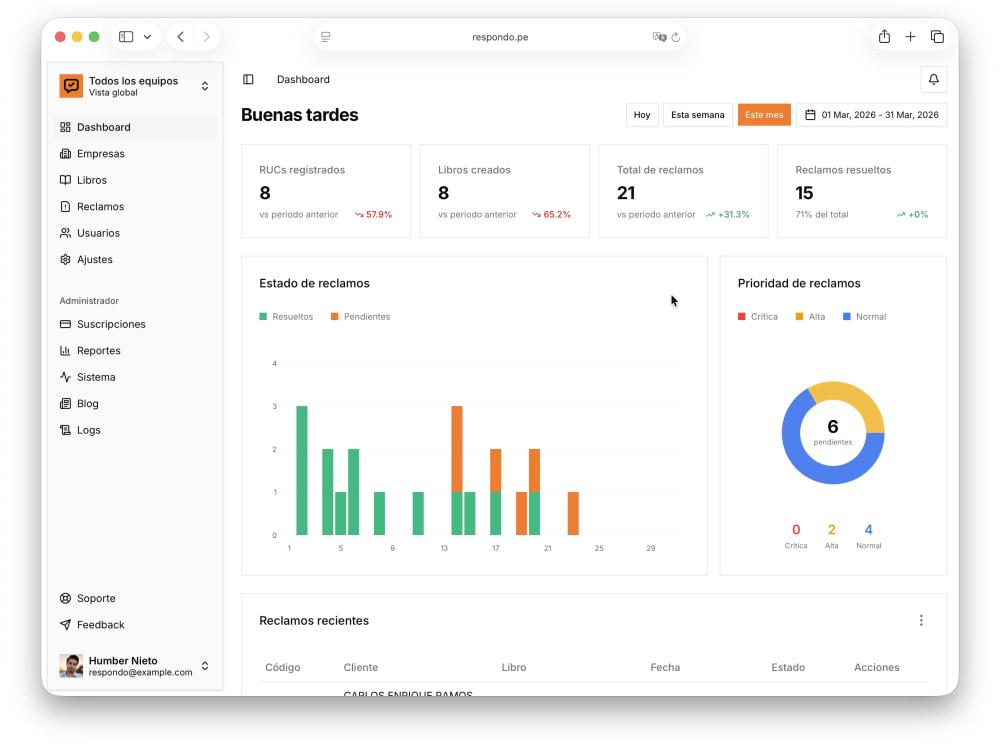Click the Libros book icon
This screenshot has width=1000, height=750.
click(x=65, y=180)
